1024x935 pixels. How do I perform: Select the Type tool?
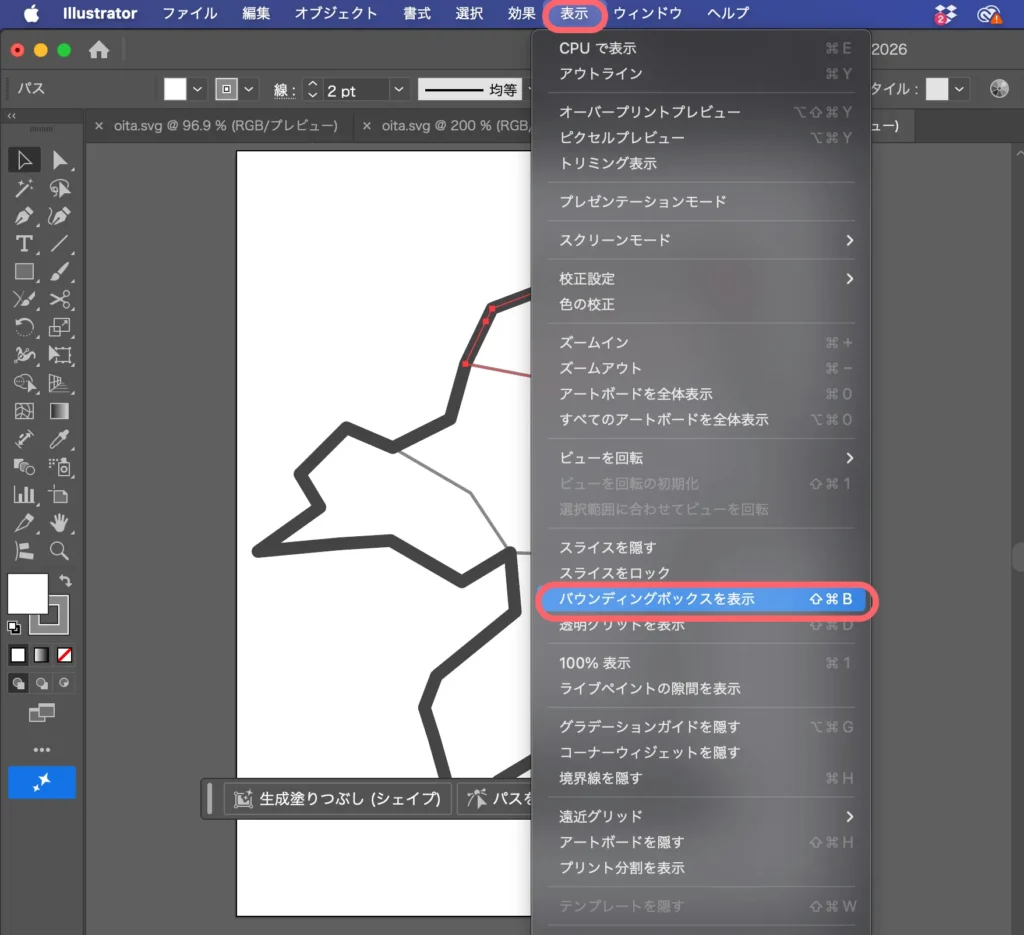click(23, 244)
